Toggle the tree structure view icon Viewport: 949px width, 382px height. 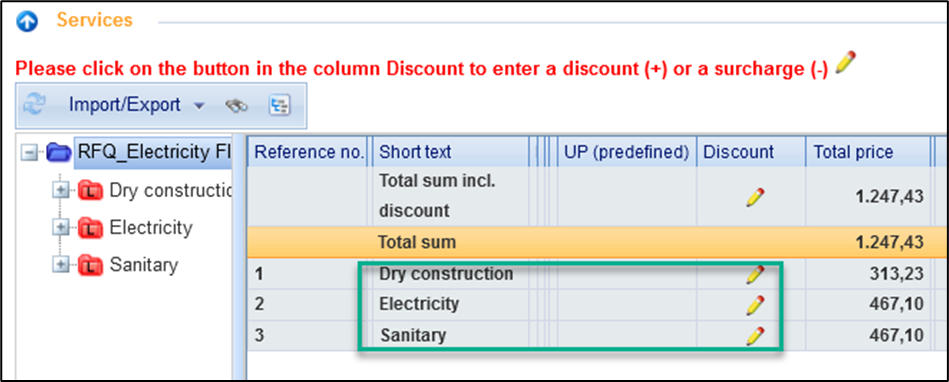pos(279,106)
